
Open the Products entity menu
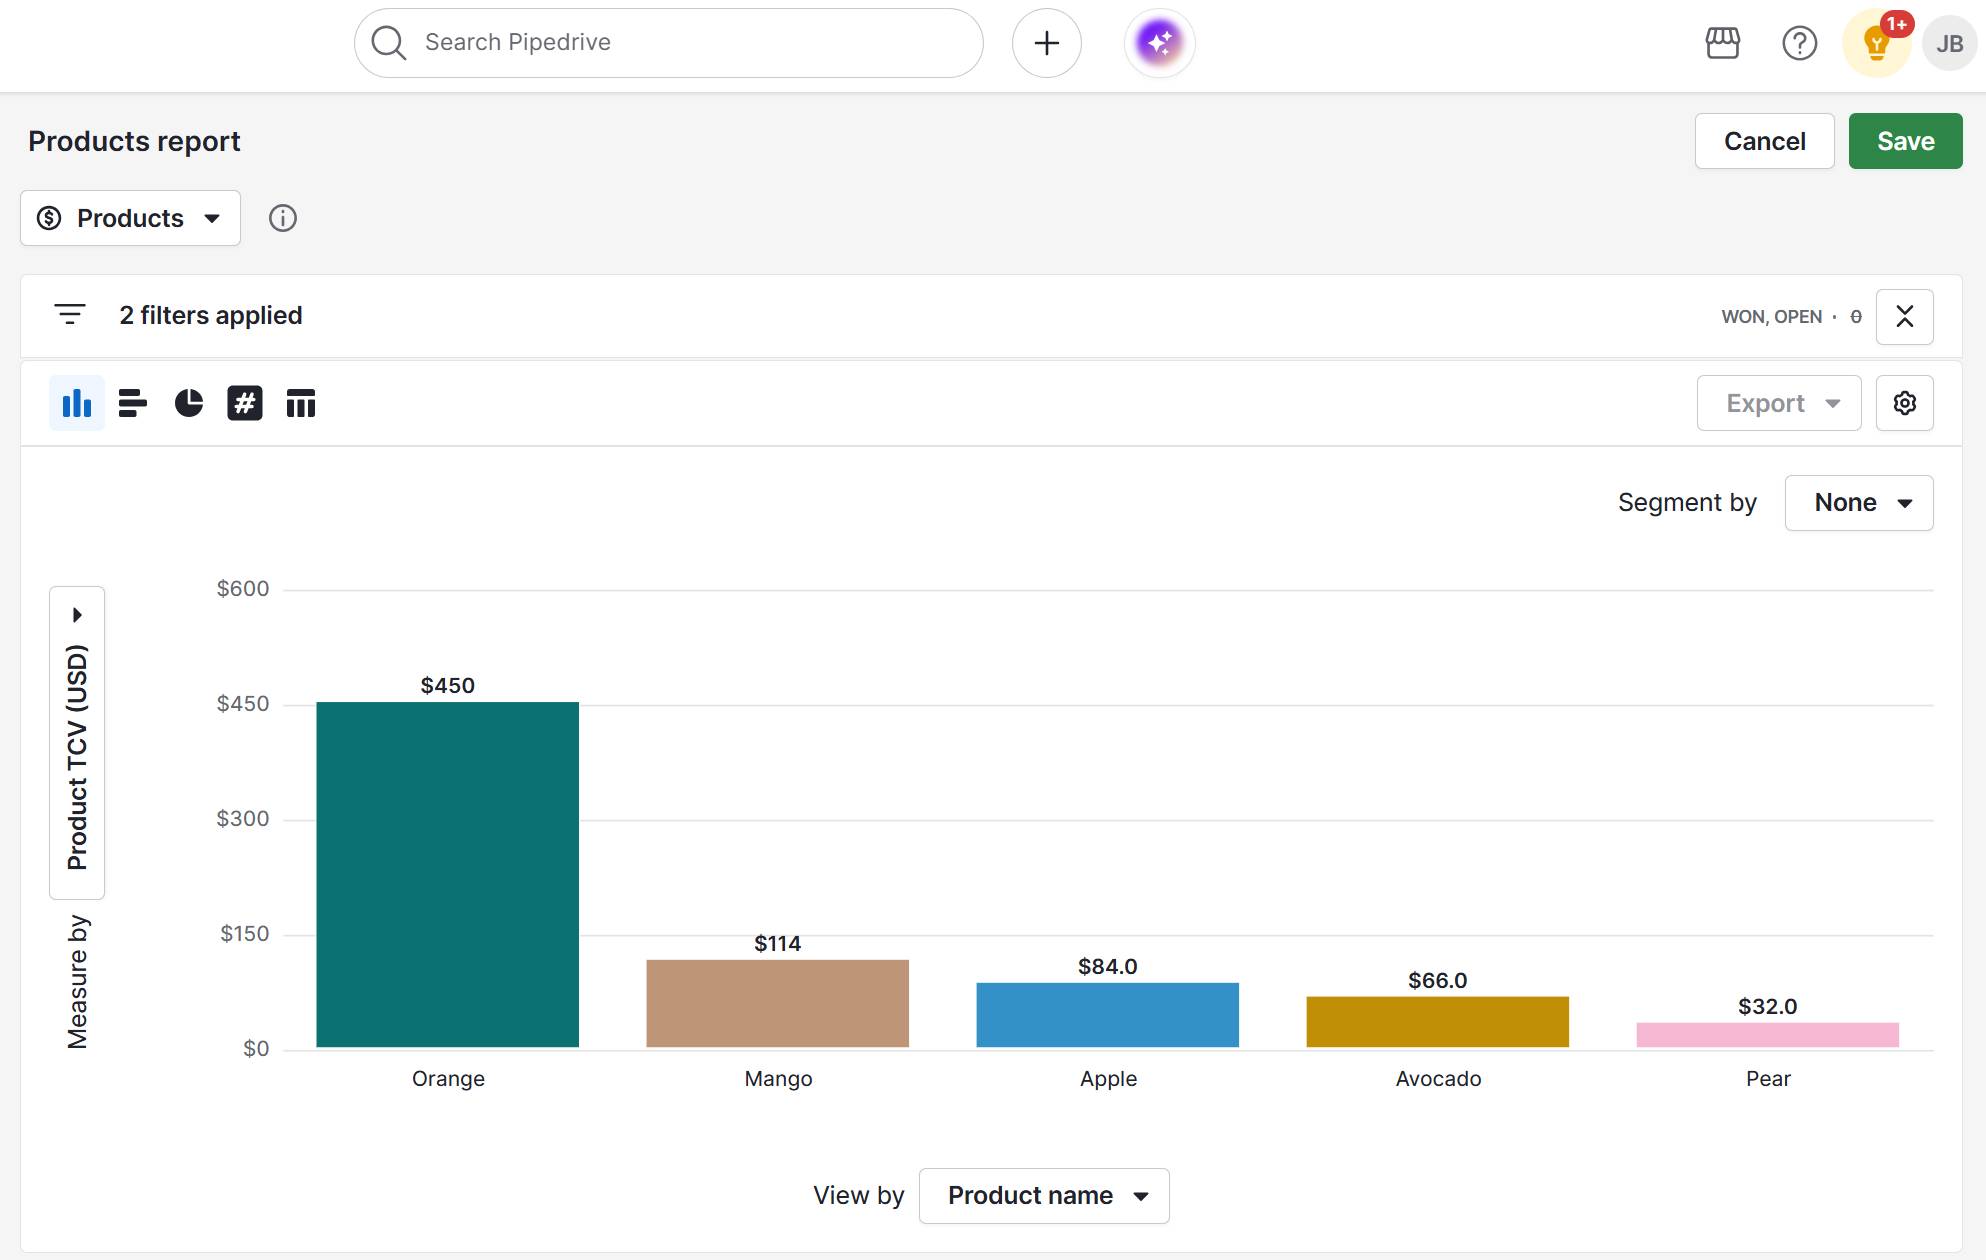coord(130,218)
